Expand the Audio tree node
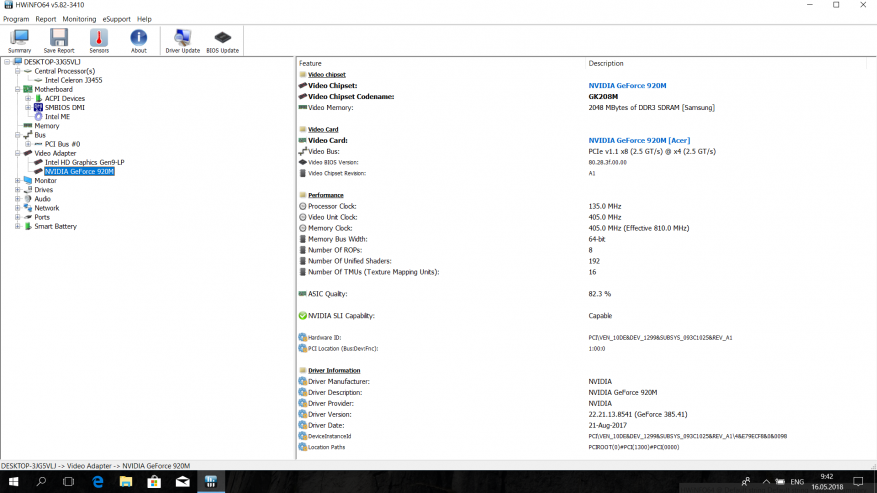The height and width of the screenshot is (493, 877). tap(18, 199)
